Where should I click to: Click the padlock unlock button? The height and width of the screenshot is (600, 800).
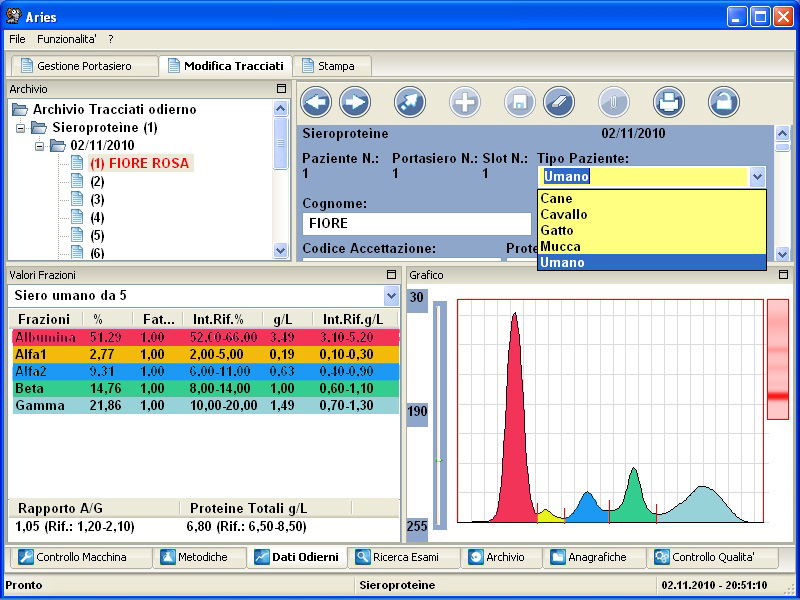pos(724,102)
